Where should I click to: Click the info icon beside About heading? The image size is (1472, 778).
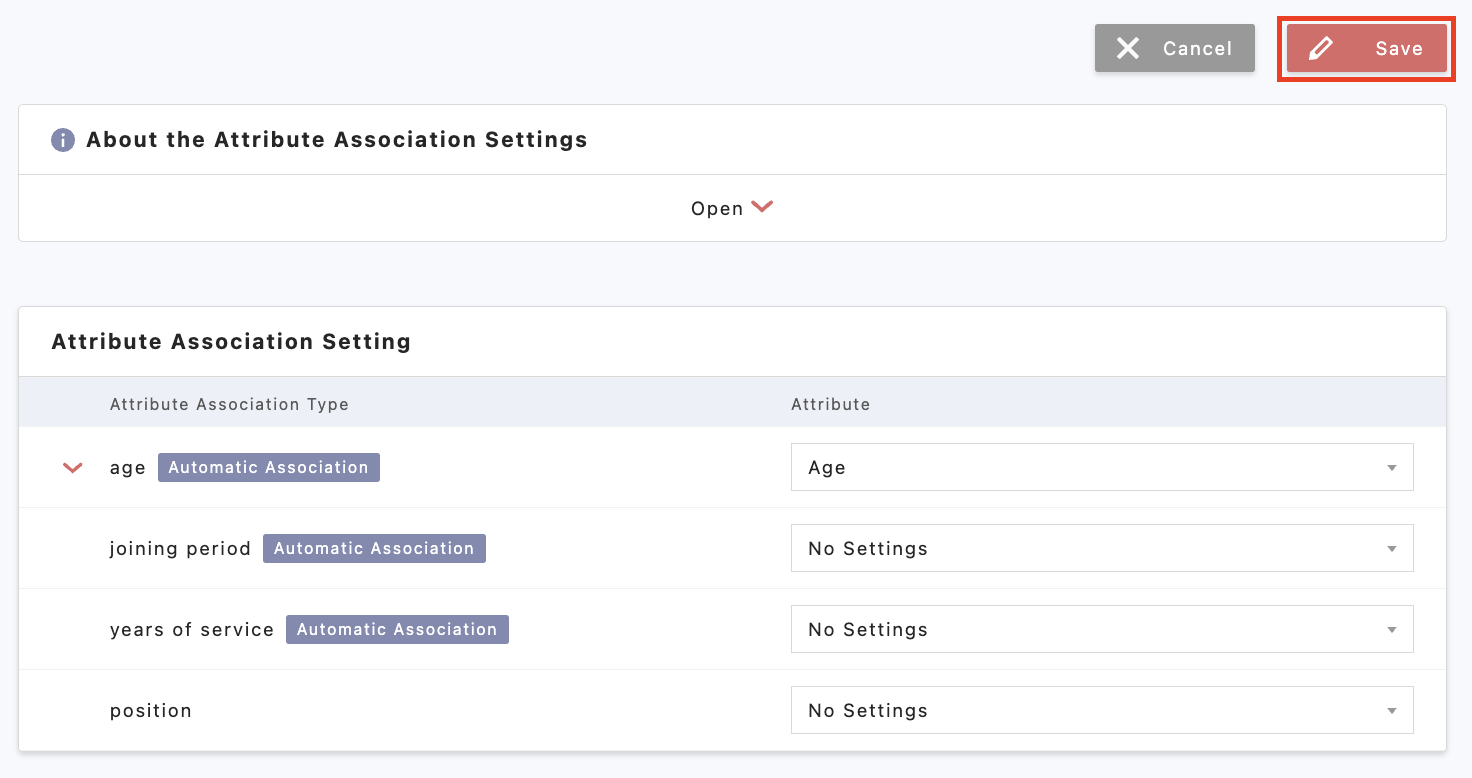coord(63,140)
